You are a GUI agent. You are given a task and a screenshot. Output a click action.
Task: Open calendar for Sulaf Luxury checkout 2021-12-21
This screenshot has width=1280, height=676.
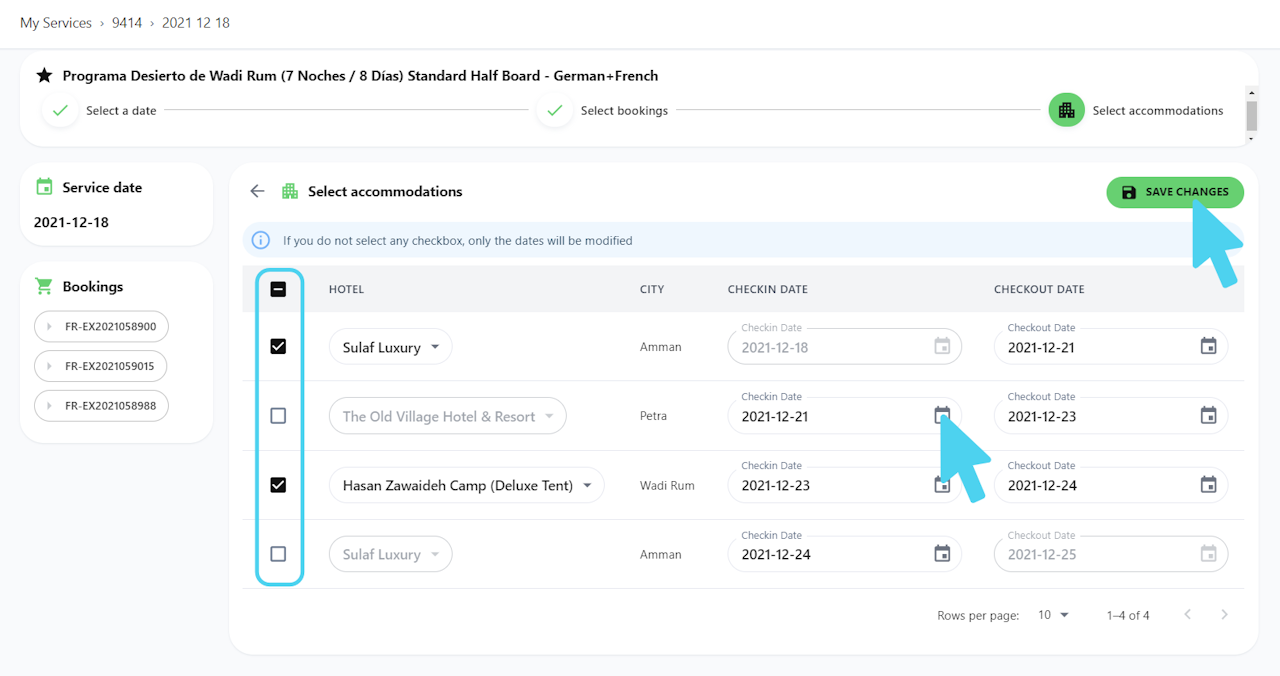click(1208, 347)
